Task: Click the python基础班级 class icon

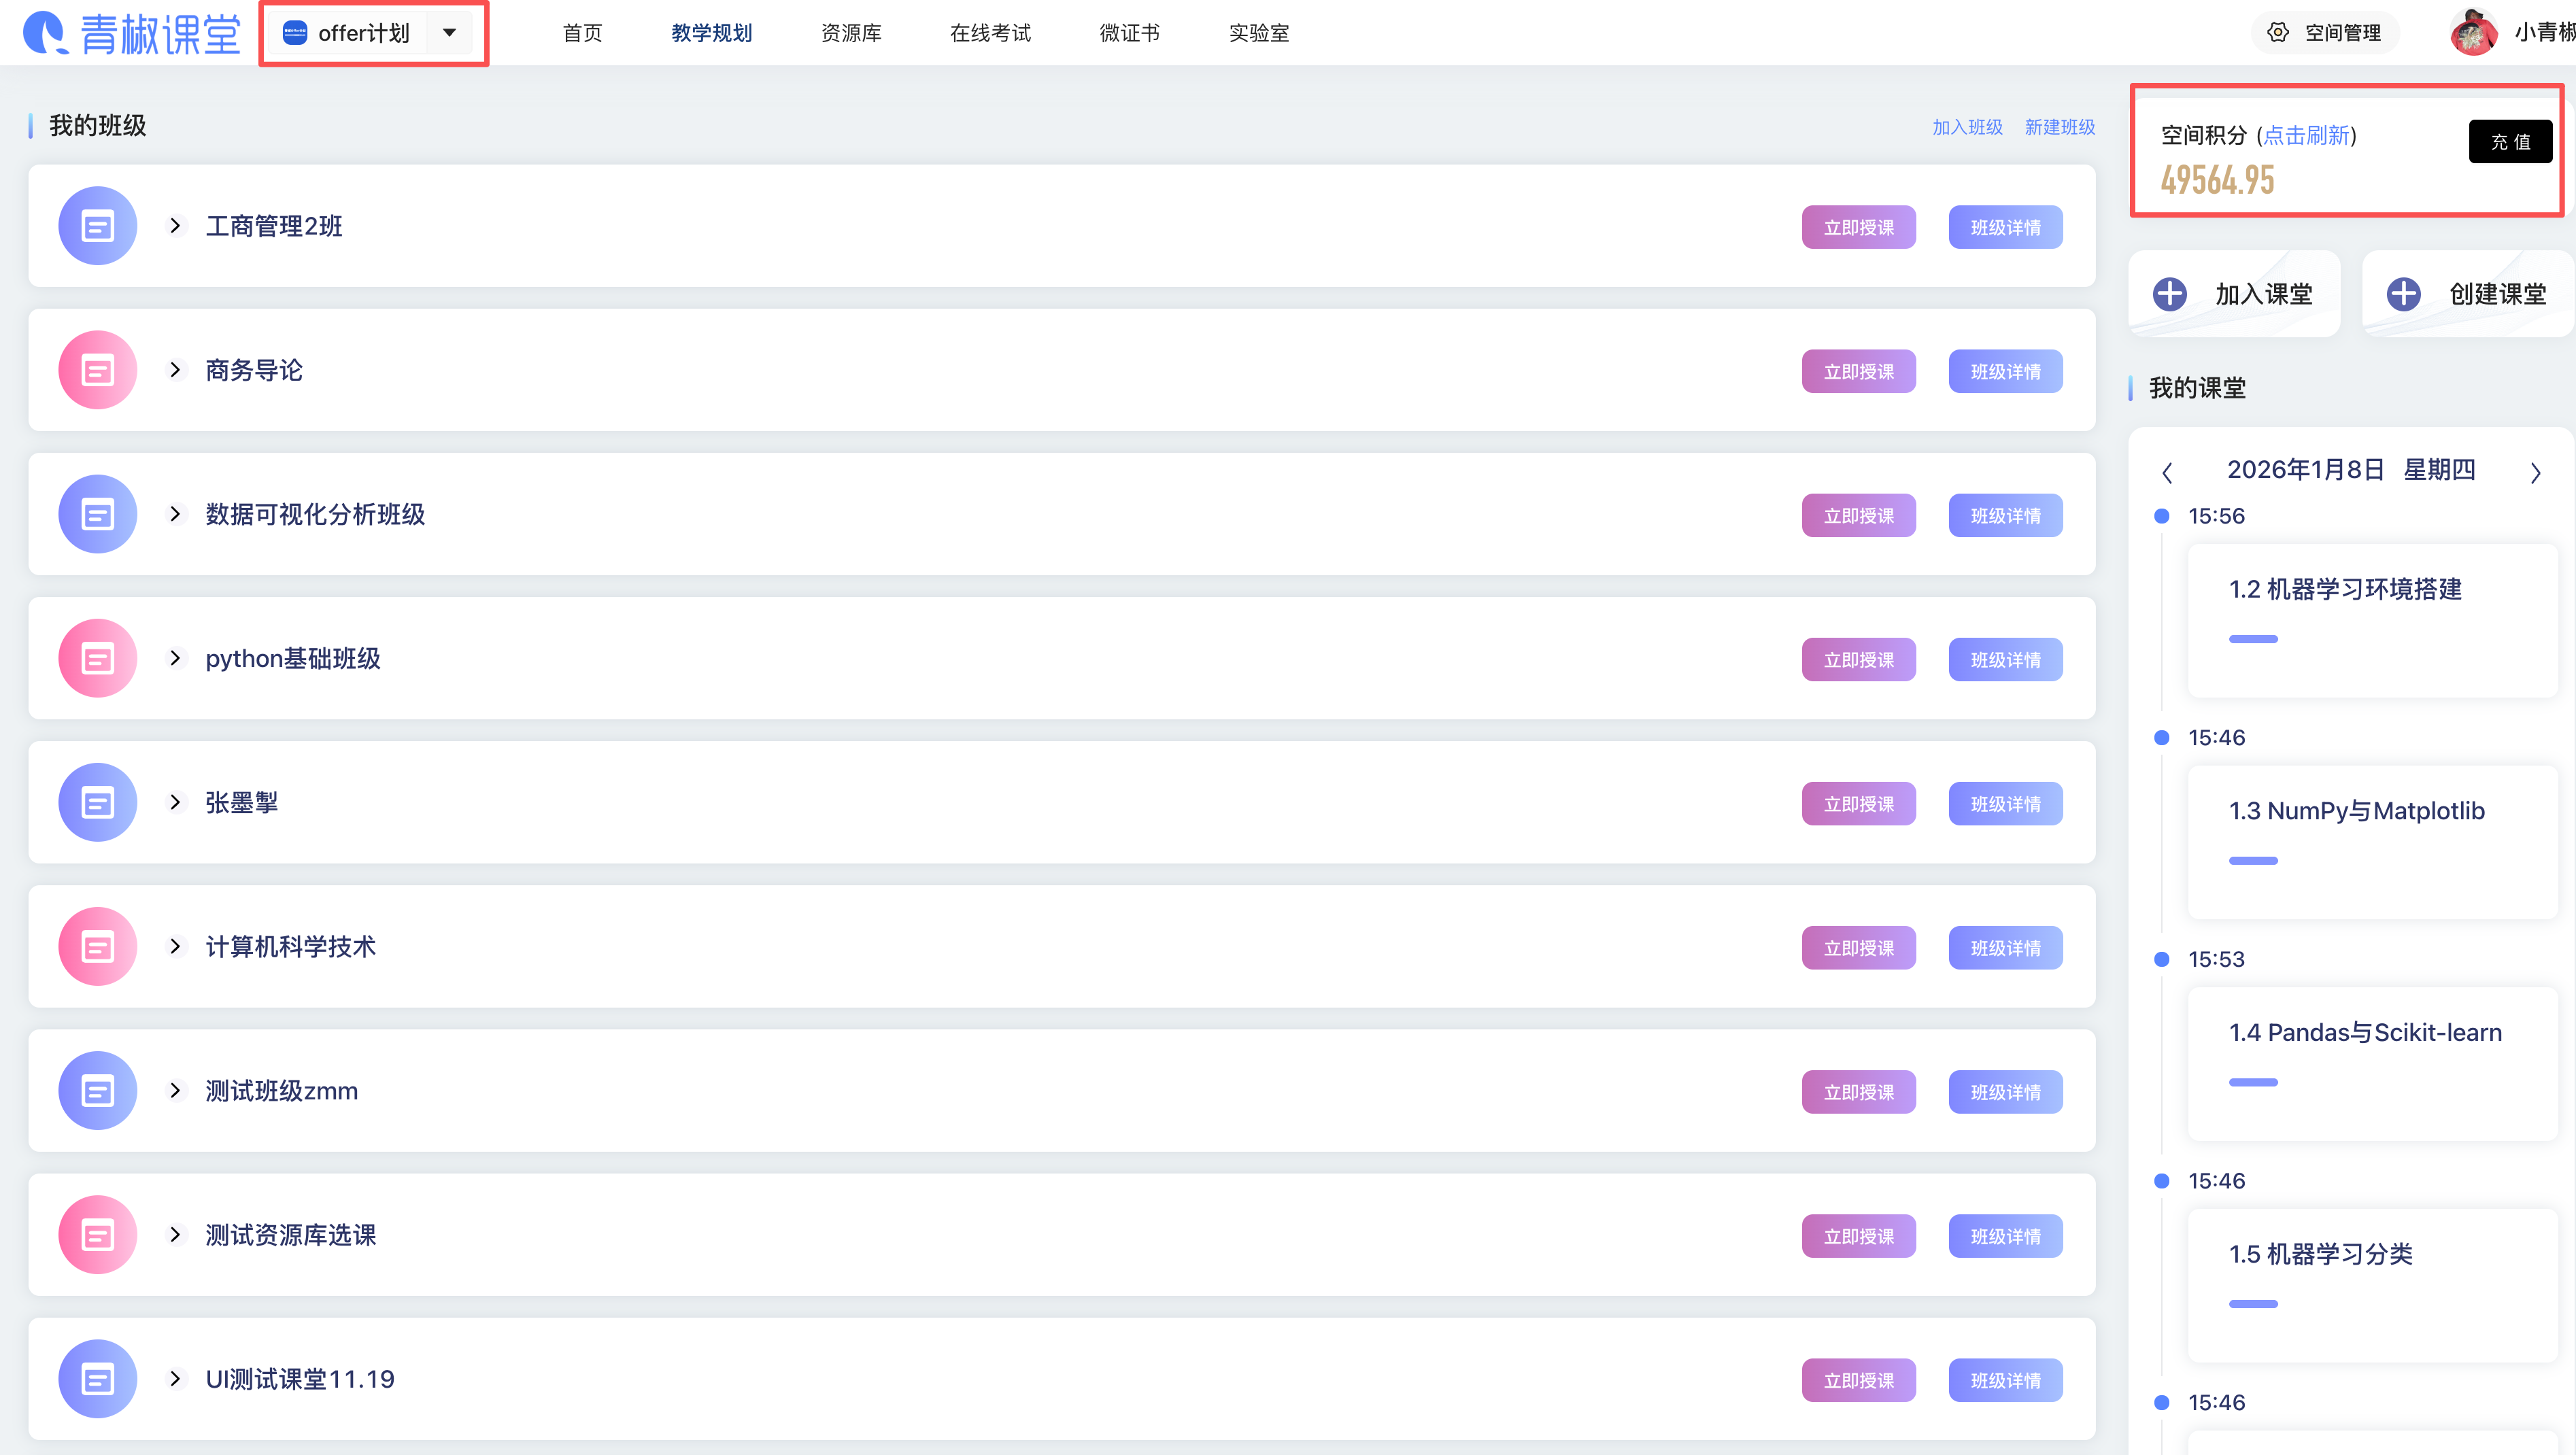Action: click(97, 658)
